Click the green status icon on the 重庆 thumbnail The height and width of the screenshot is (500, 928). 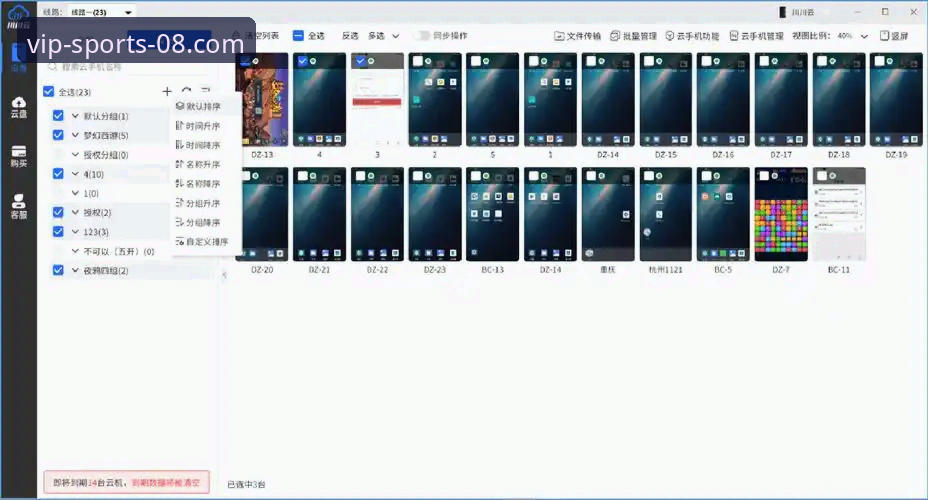(x=601, y=176)
